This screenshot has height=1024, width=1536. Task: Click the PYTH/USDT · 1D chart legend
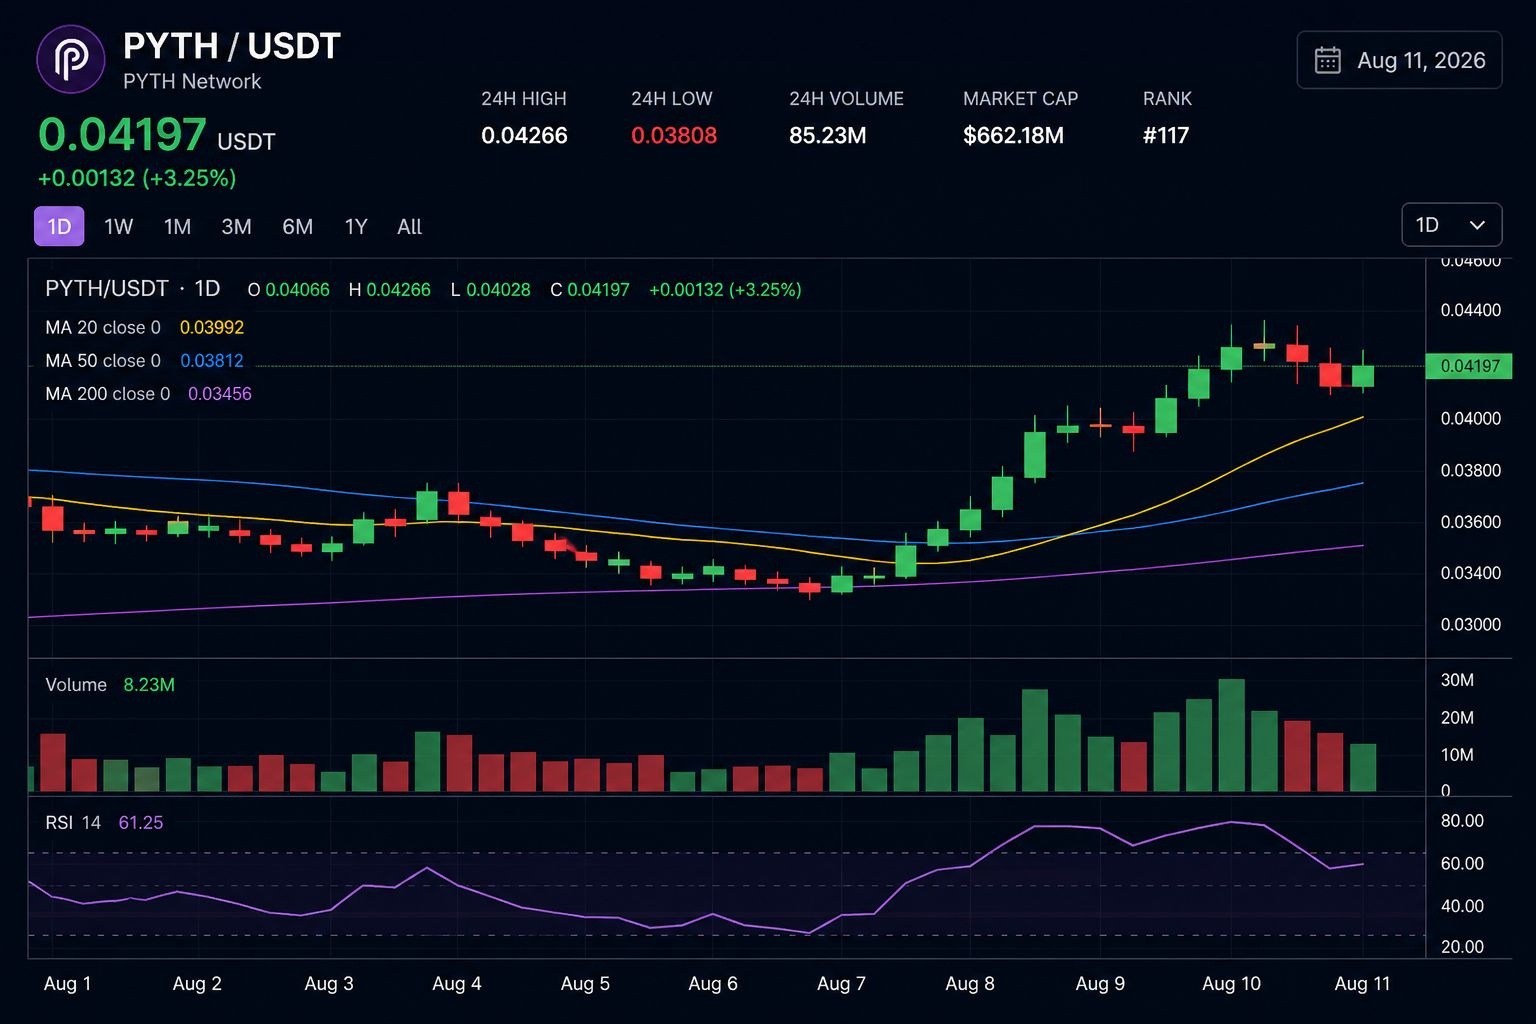pyautogui.click(x=133, y=289)
